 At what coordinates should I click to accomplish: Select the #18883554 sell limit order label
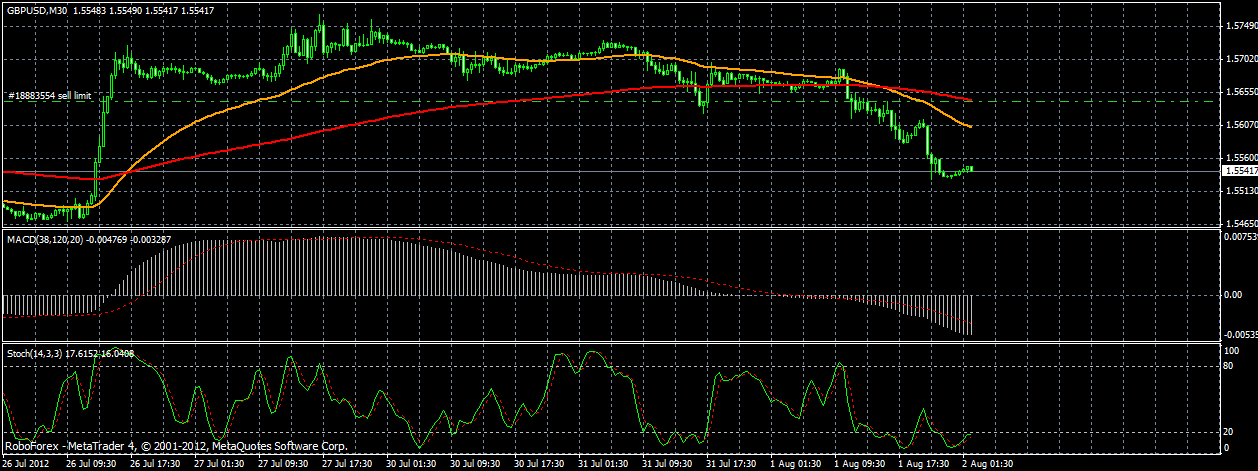(50, 96)
